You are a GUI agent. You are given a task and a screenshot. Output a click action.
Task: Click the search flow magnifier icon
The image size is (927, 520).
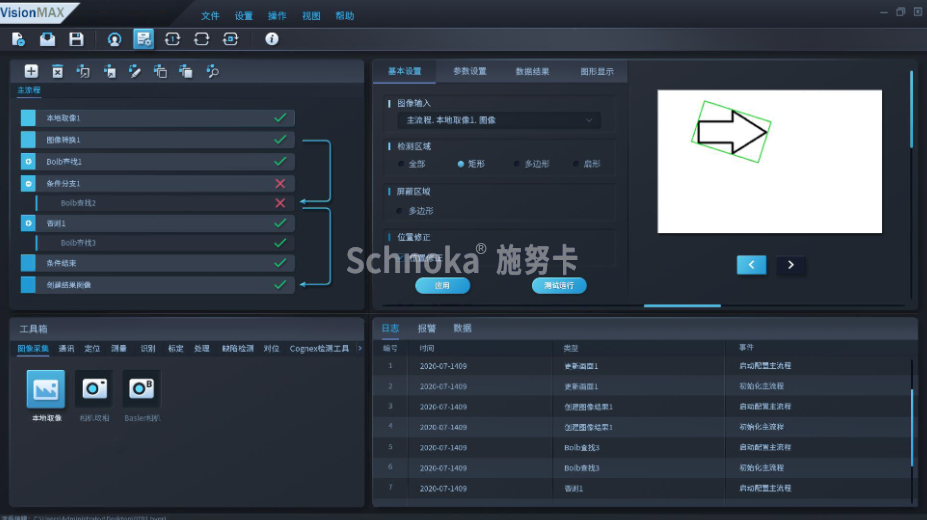point(212,72)
